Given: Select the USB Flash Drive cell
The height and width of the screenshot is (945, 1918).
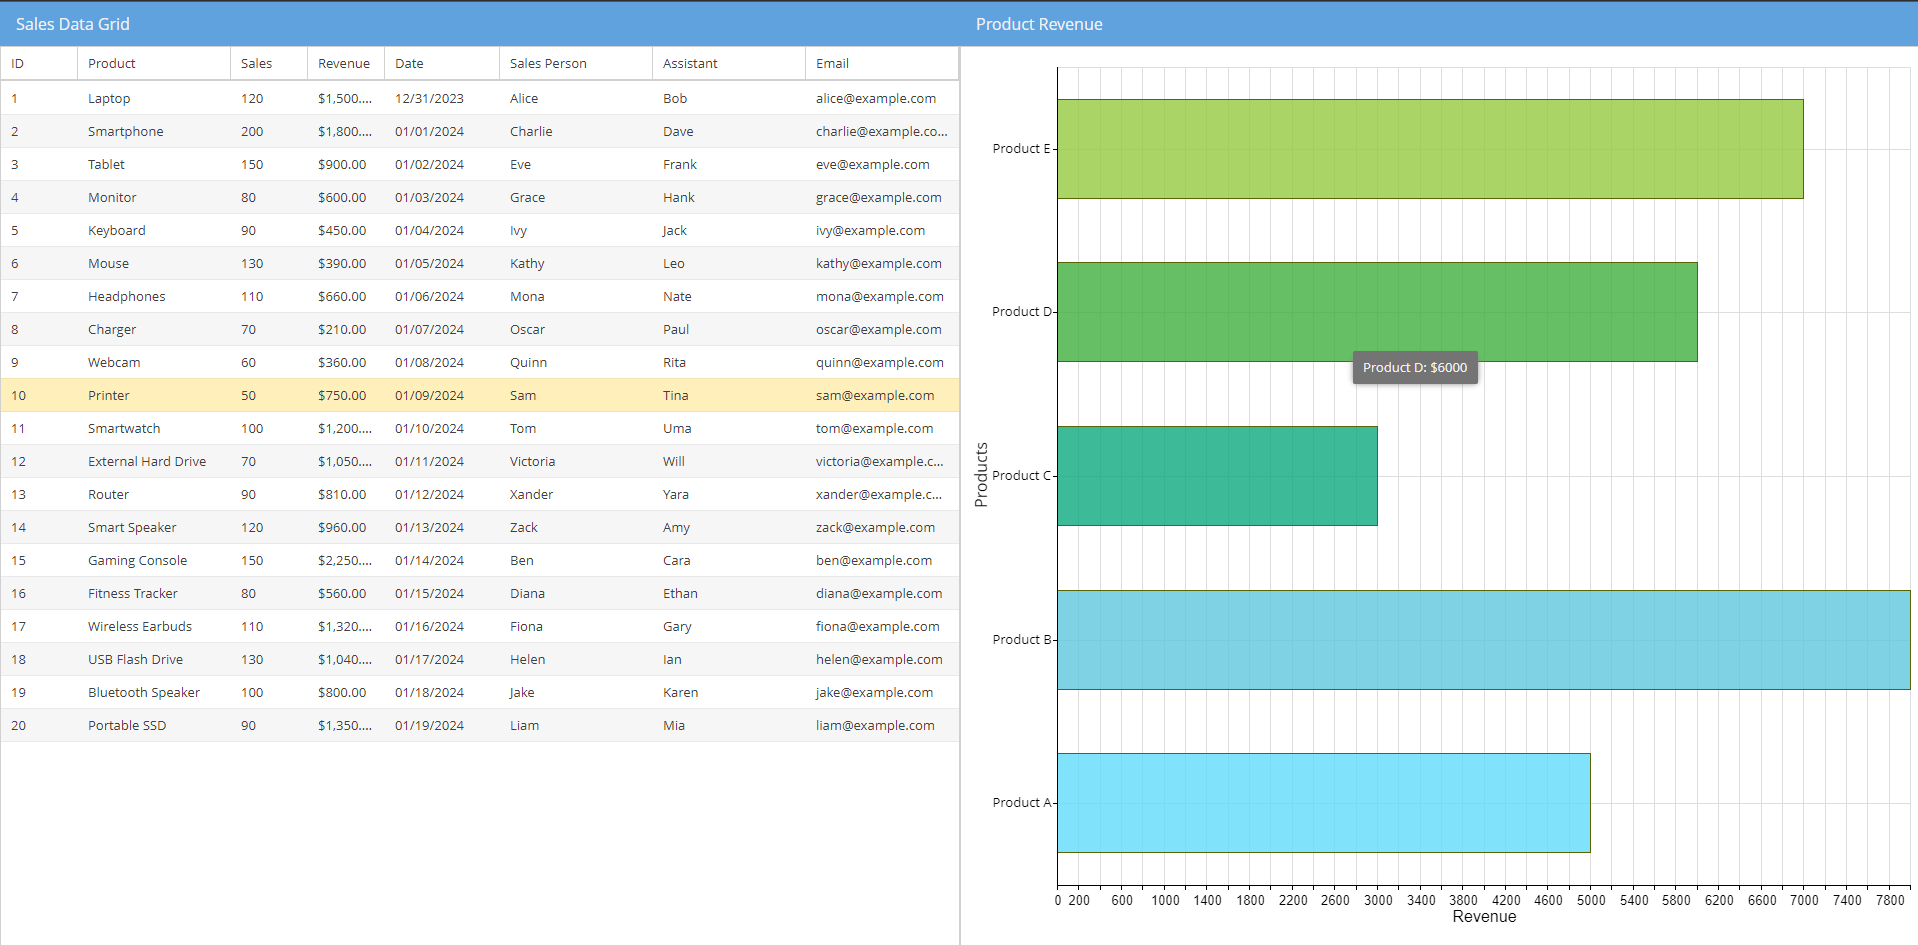Looking at the screenshot, I should [154, 659].
